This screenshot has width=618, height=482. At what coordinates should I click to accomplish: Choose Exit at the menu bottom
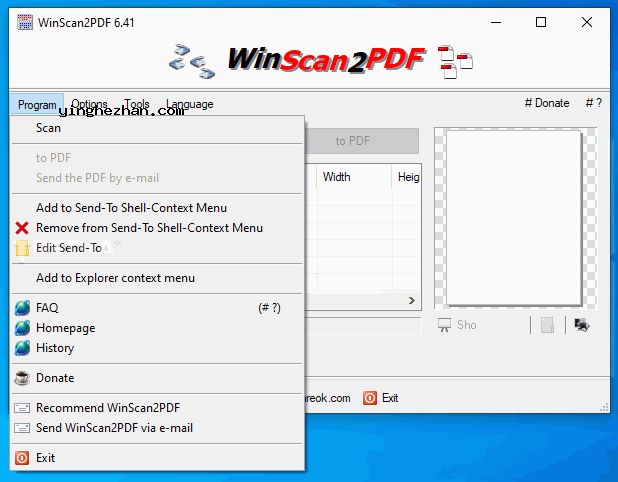pos(157,458)
